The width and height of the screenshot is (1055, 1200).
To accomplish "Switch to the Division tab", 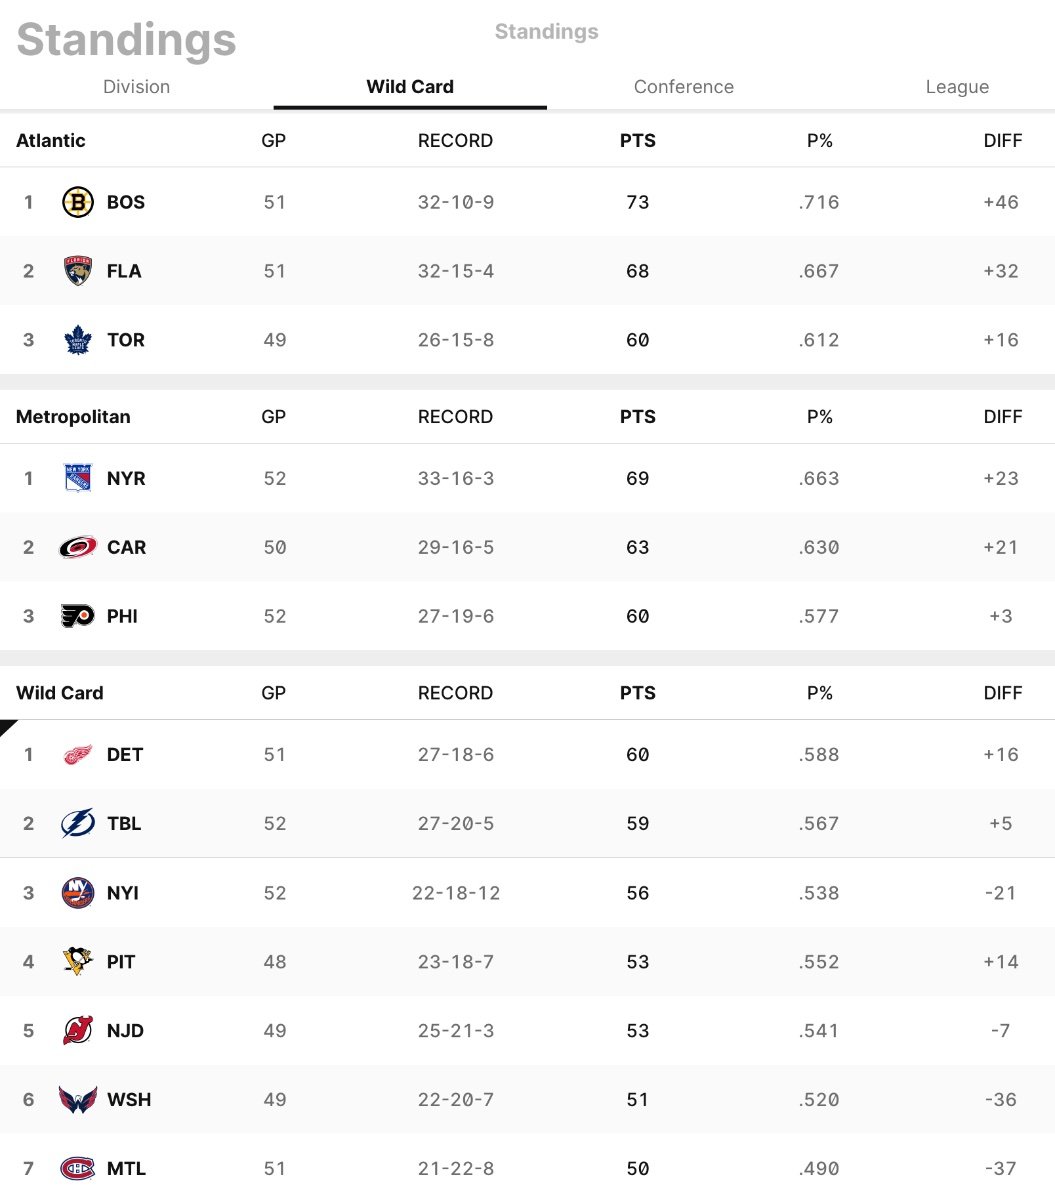I will pos(137,87).
